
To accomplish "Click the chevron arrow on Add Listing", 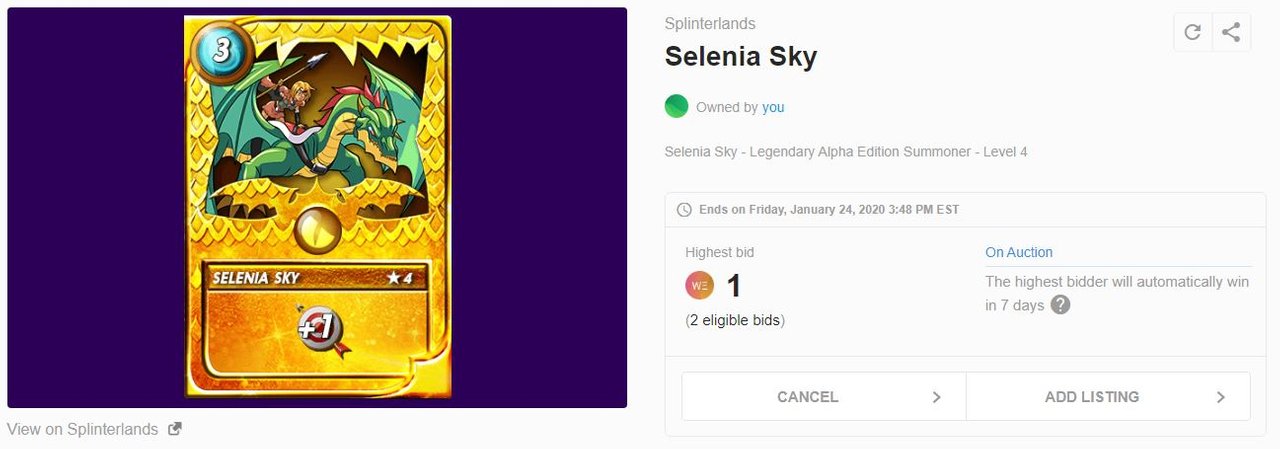I will coord(1220,397).
